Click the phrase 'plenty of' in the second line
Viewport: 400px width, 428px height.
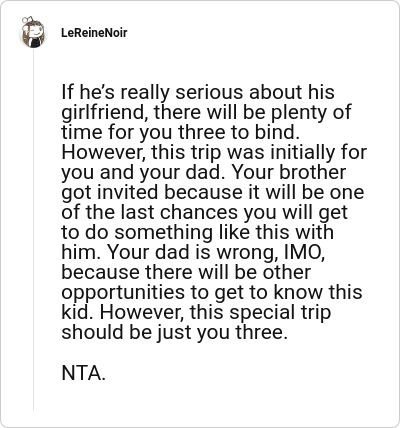pyautogui.click(x=311, y=113)
